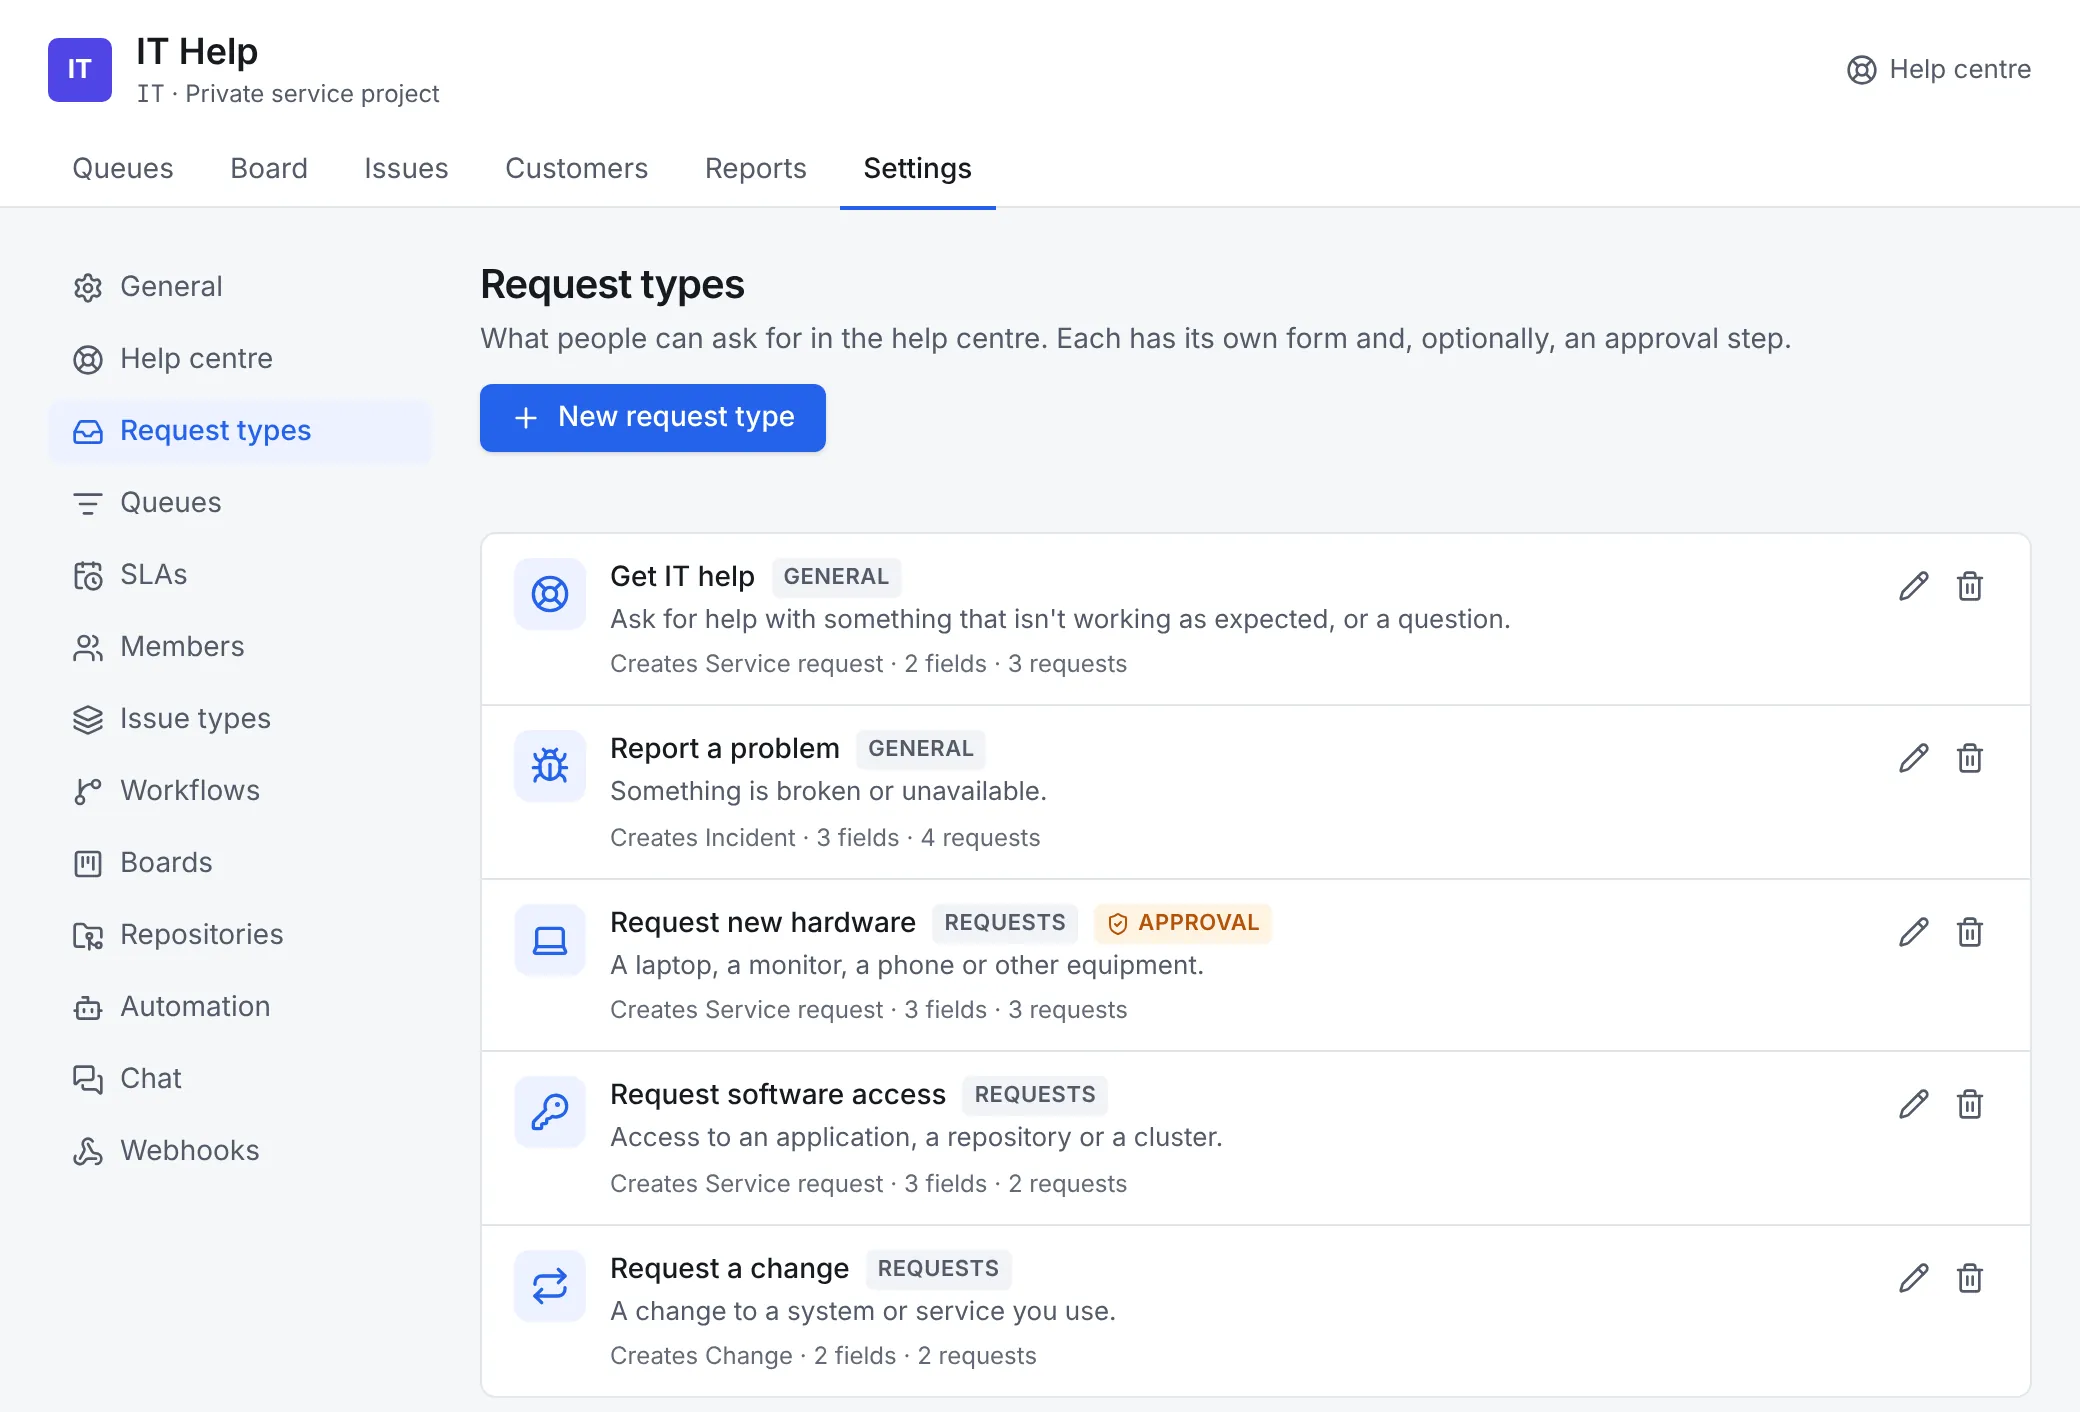Image resolution: width=2080 pixels, height=1412 pixels.
Task: Select Request types in sidebar
Action: pos(240,431)
